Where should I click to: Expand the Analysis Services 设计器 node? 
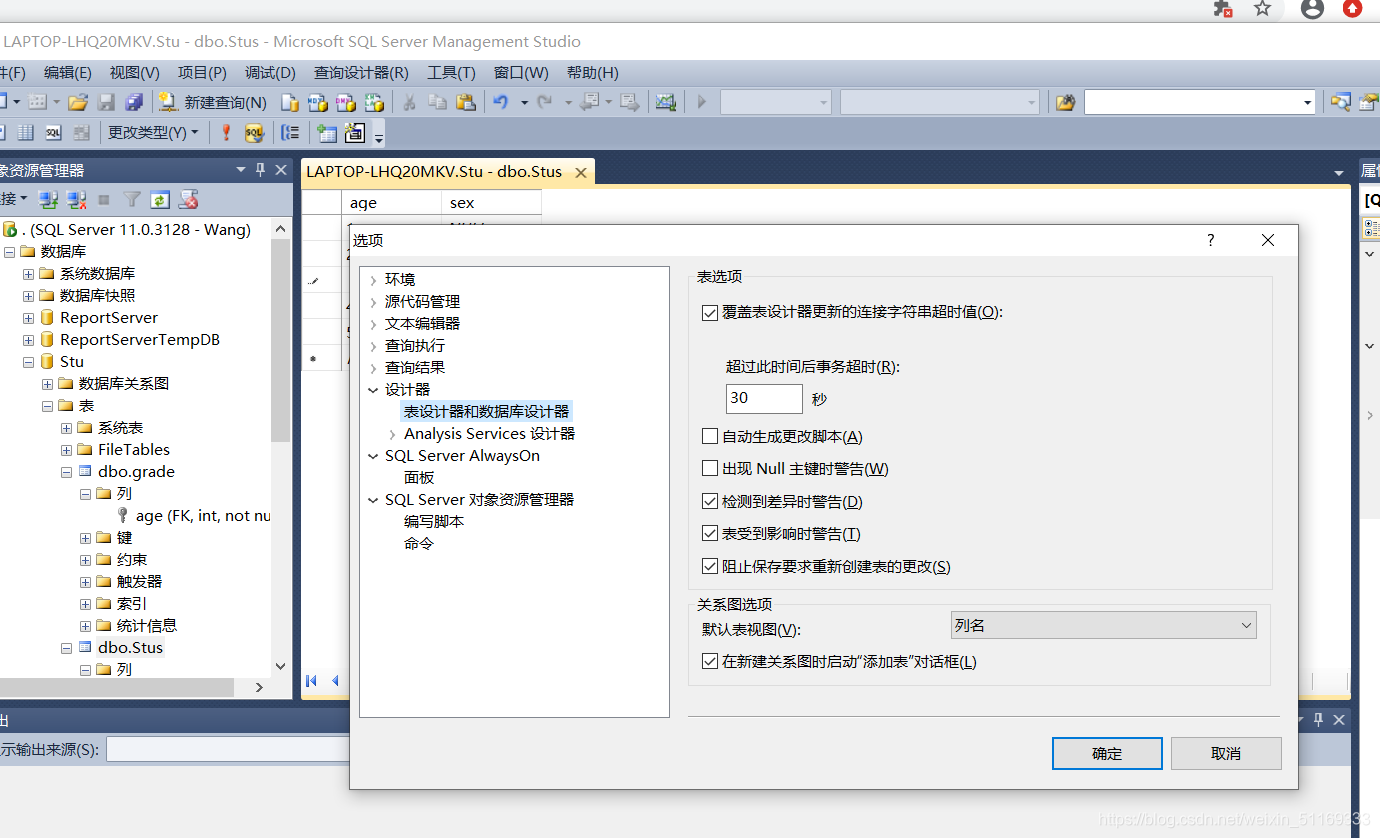point(392,434)
